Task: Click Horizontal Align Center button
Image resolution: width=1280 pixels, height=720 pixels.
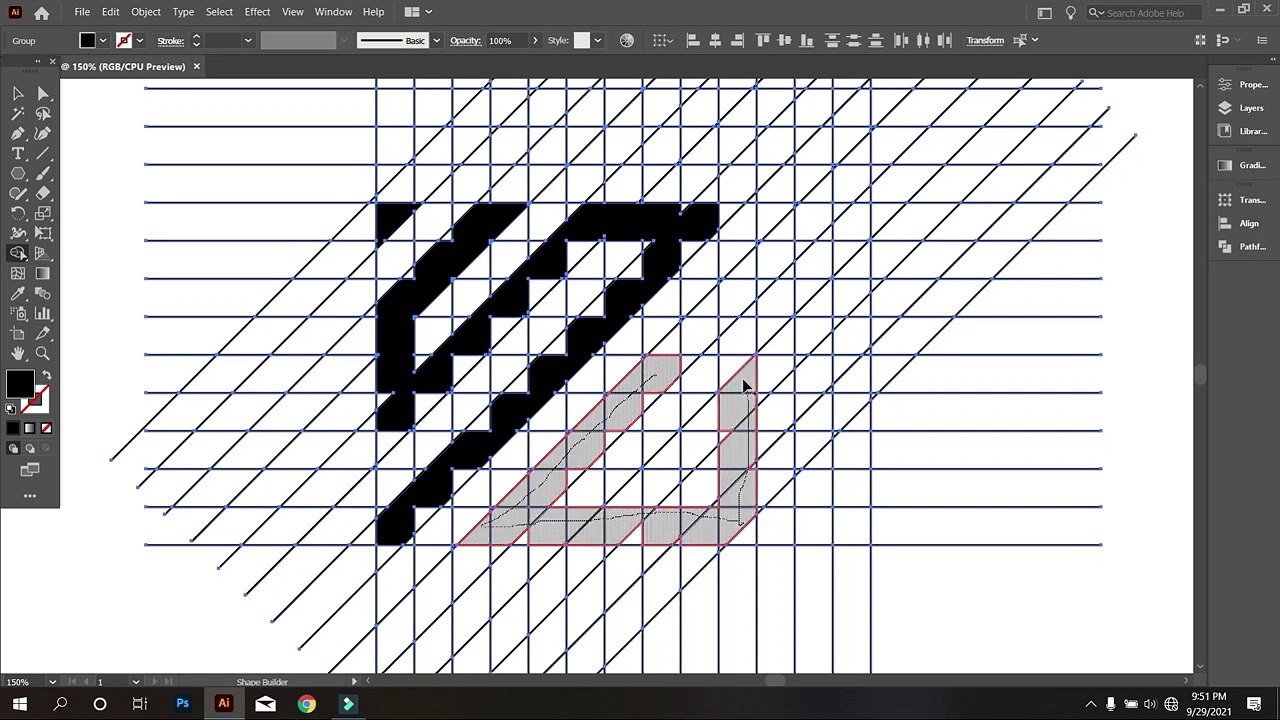Action: [715, 40]
